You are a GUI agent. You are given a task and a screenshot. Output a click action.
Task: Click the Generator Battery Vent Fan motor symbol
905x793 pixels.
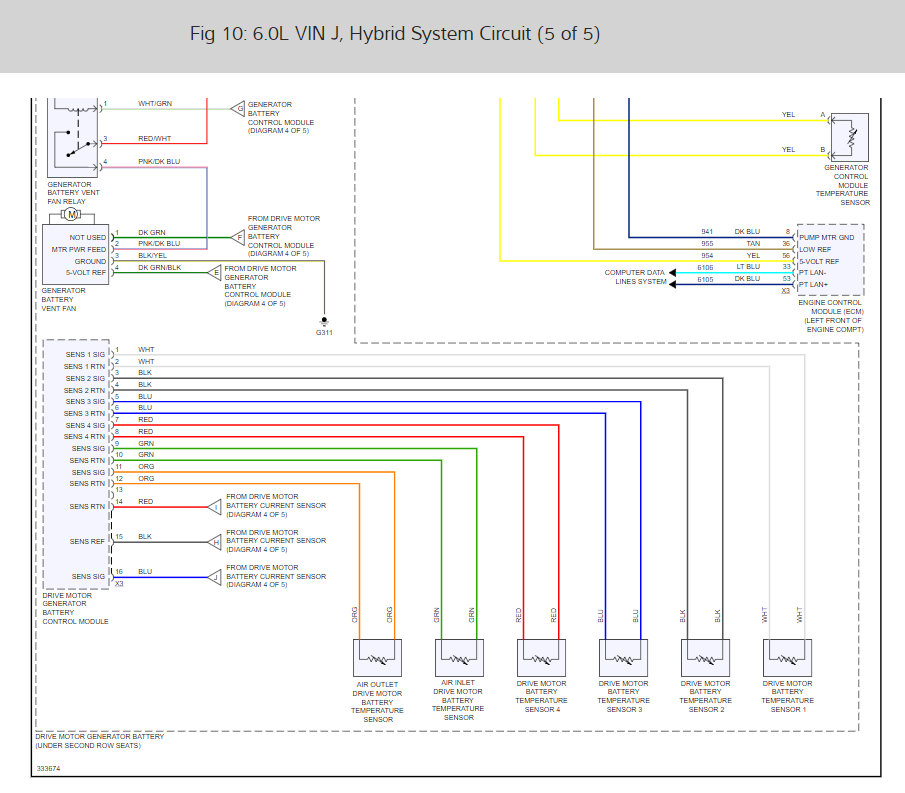point(71,215)
